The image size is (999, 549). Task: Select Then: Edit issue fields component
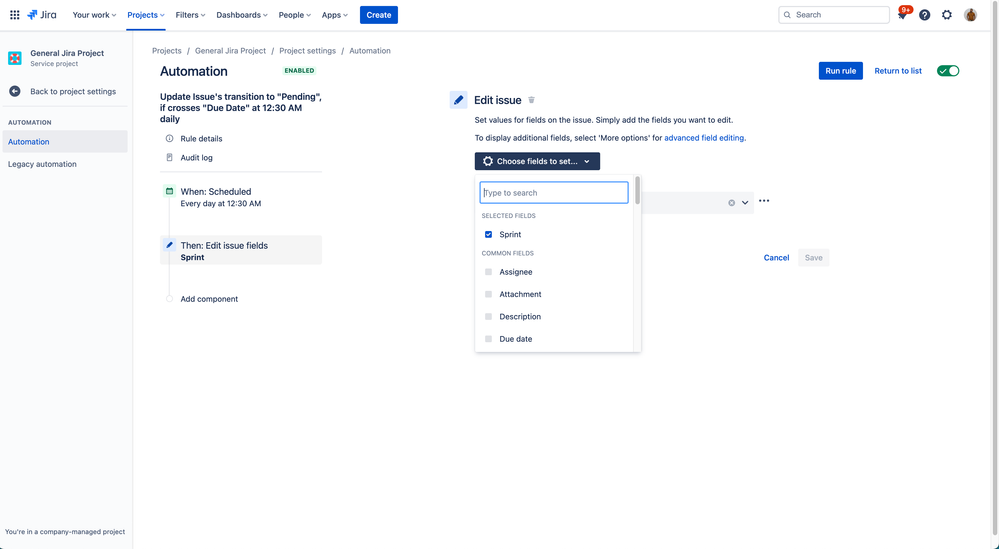pyautogui.click(x=241, y=250)
